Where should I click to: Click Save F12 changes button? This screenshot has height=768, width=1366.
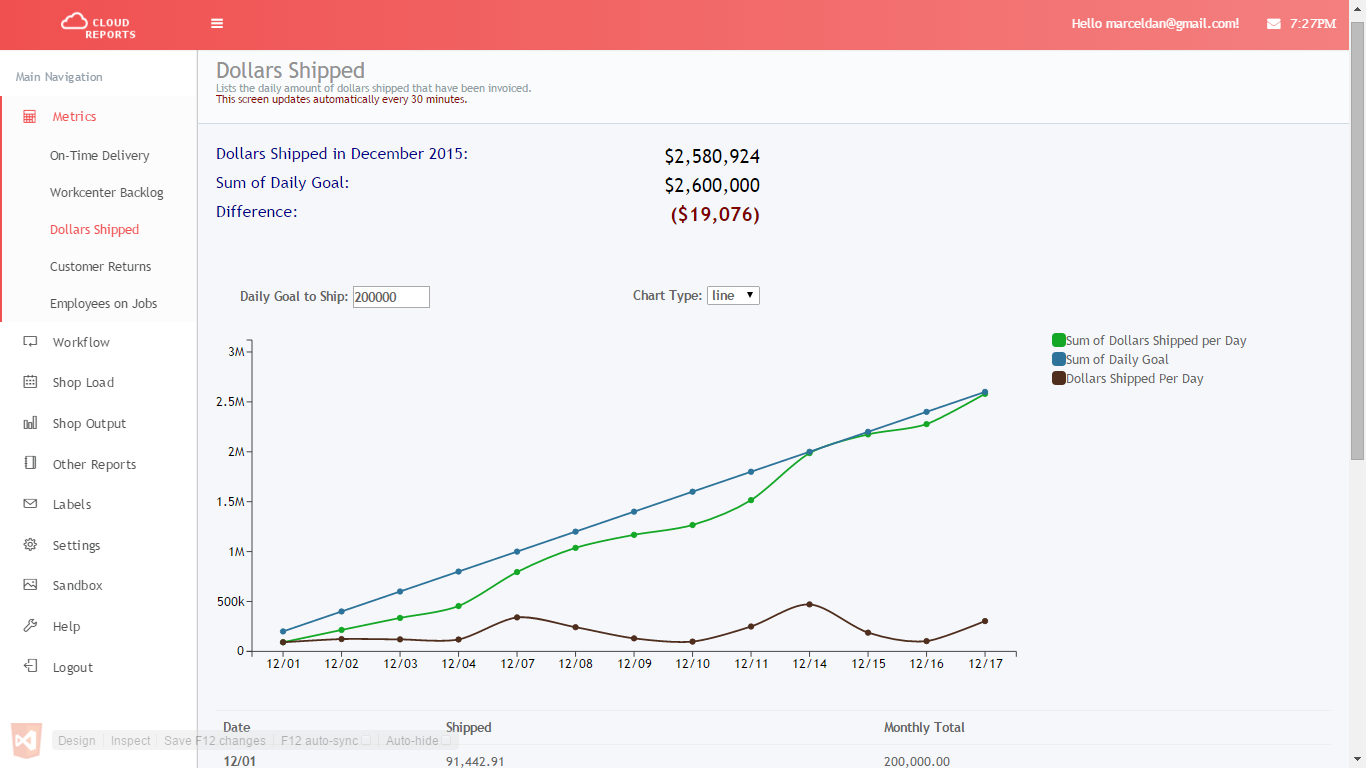coord(215,741)
